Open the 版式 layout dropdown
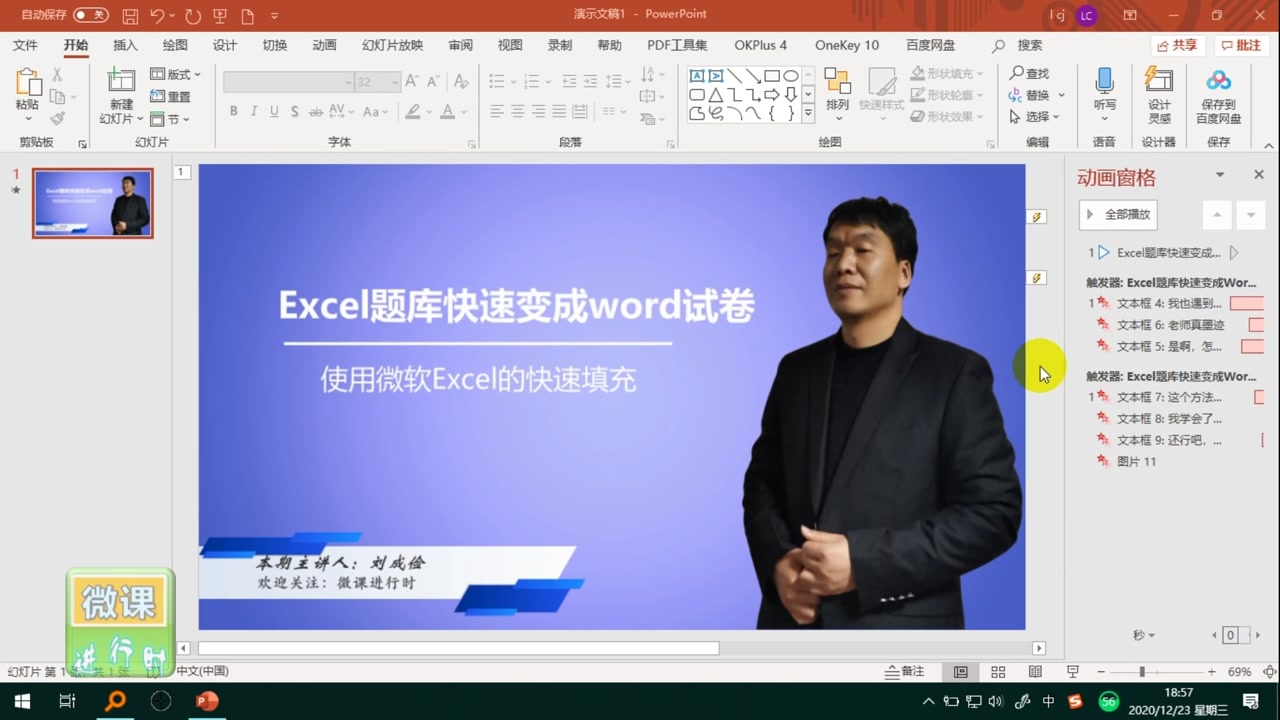The width and height of the screenshot is (1280, 720). click(x=176, y=75)
